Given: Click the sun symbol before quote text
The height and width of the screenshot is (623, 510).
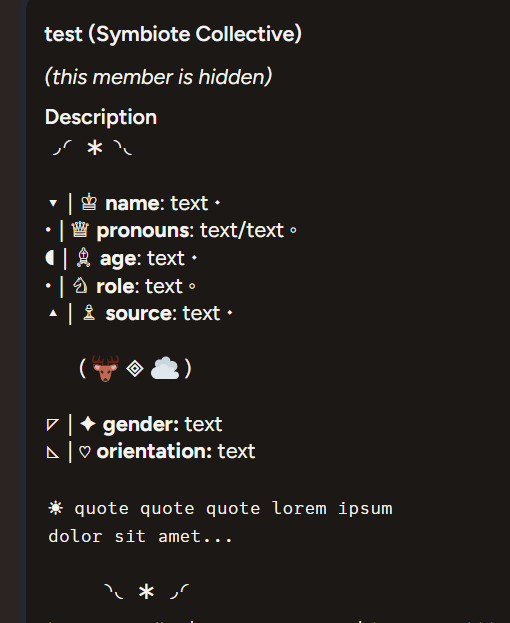Looking at the screenshot, I should [56, 508].
